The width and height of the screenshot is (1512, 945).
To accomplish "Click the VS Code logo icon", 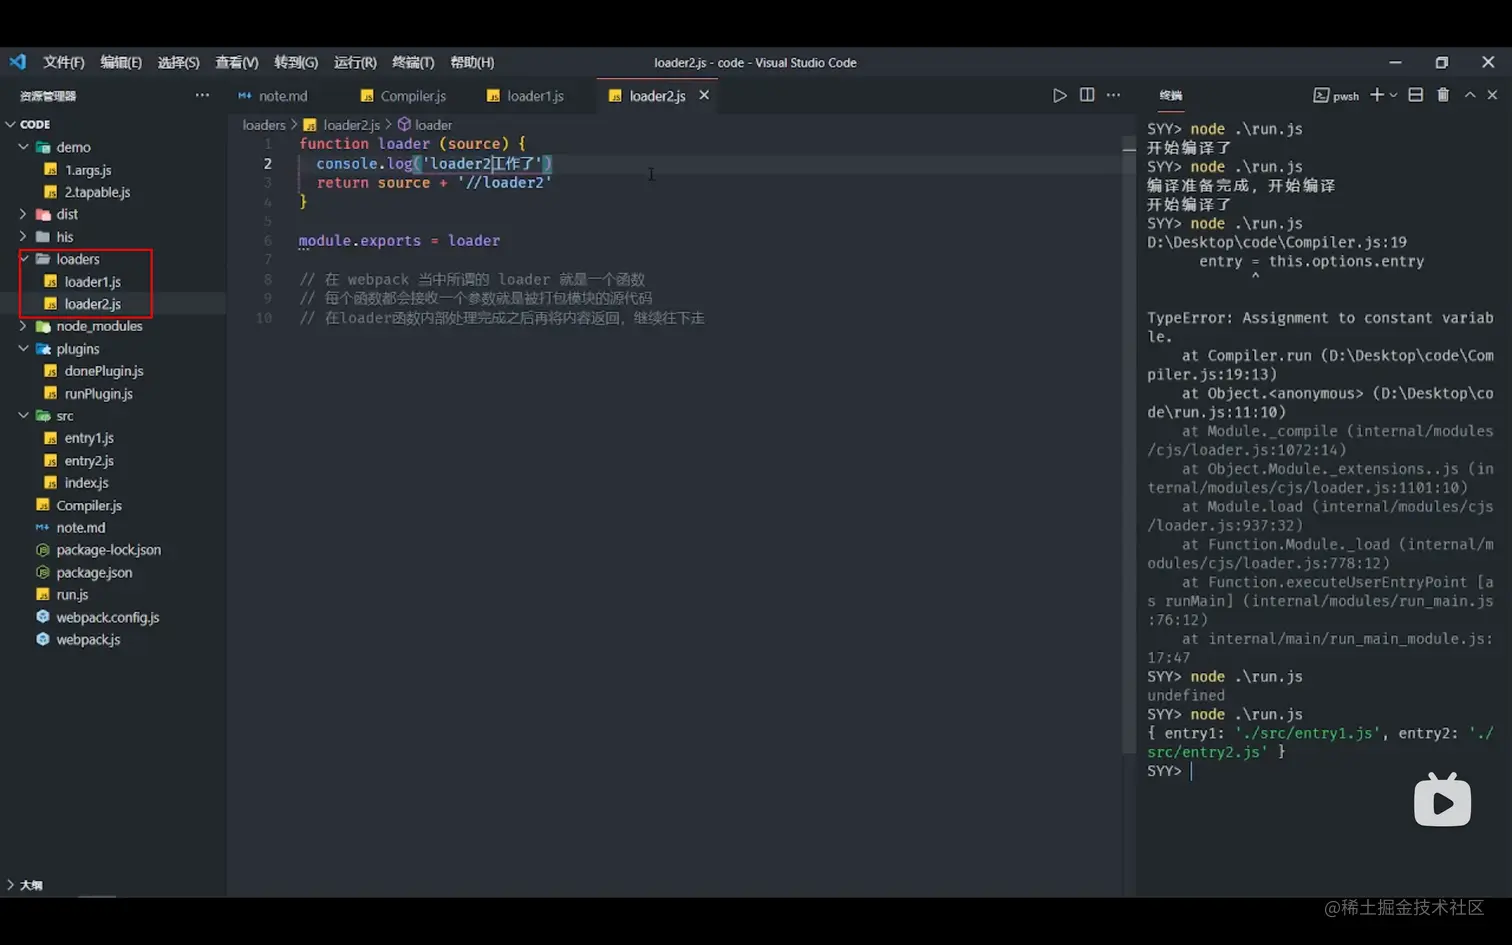I will pos(18,62).
